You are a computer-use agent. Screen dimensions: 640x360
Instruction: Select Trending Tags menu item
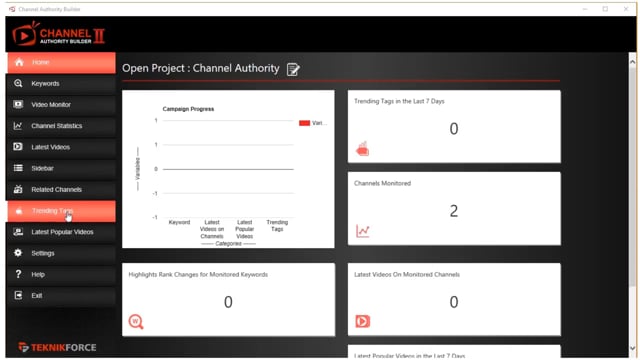tap(61, 211)
